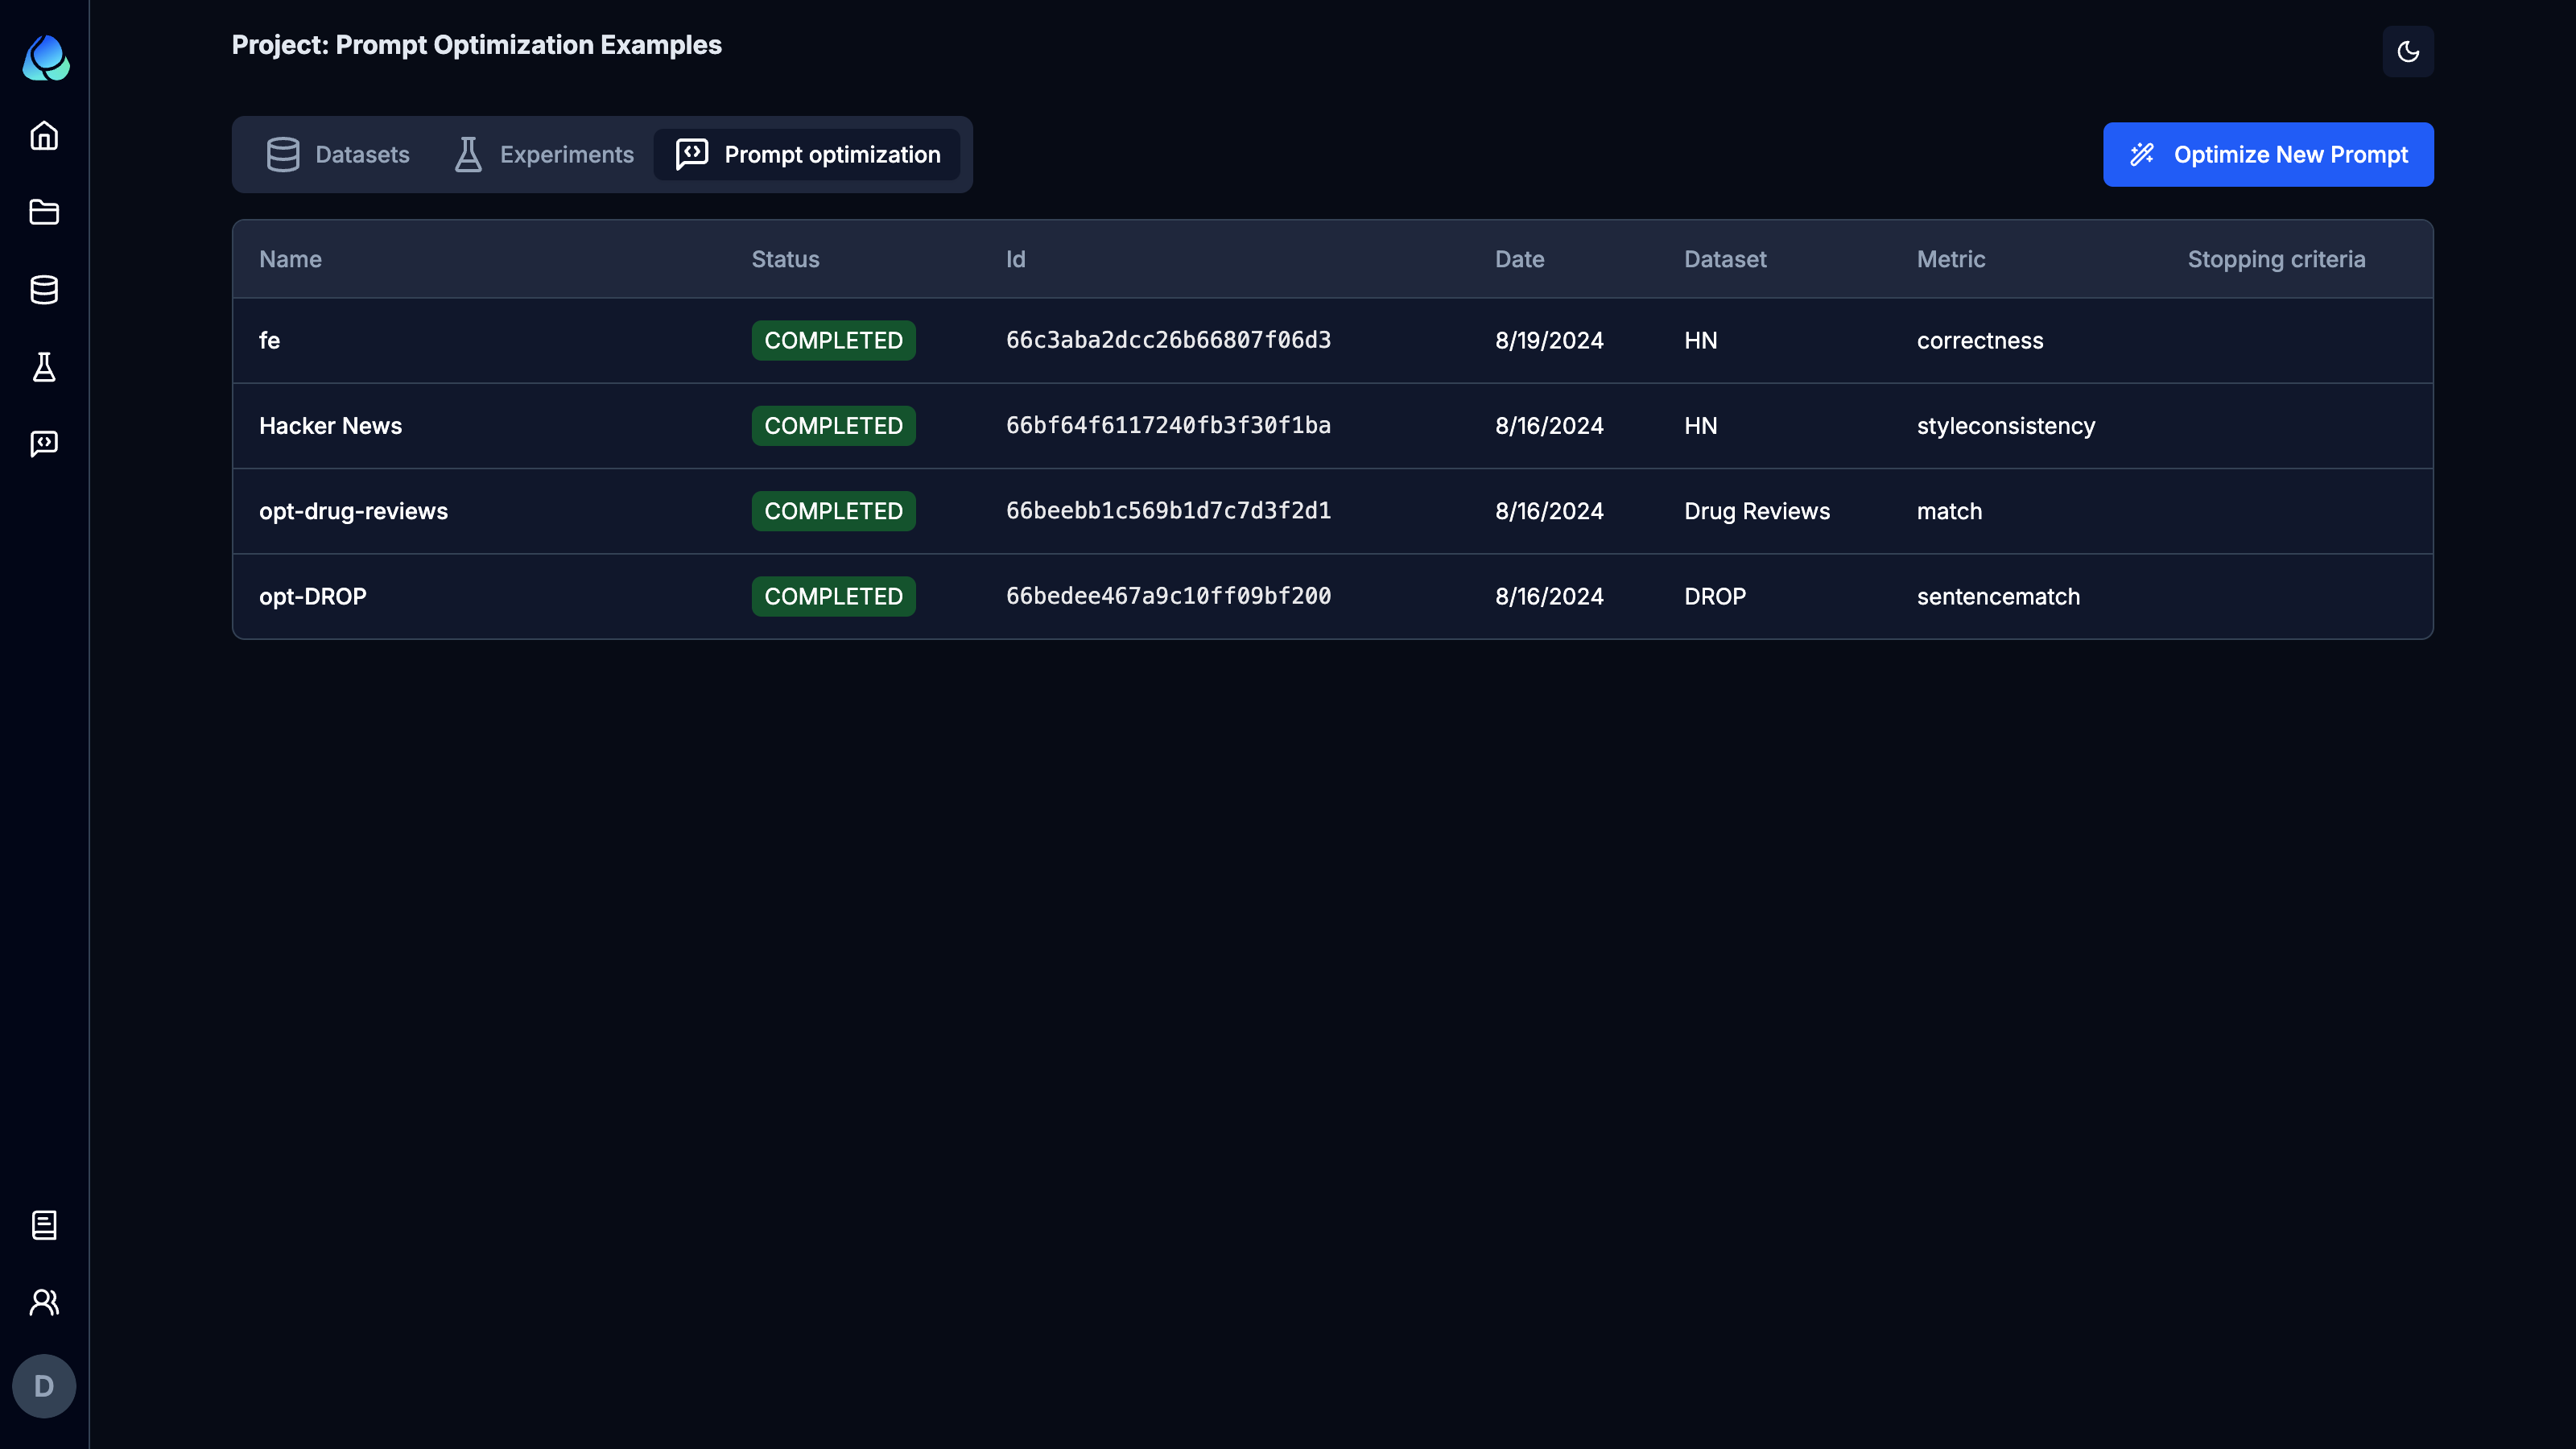2576x1449 pixels.
Task: Open team members via sidebar users icon
Action: 44,1302
